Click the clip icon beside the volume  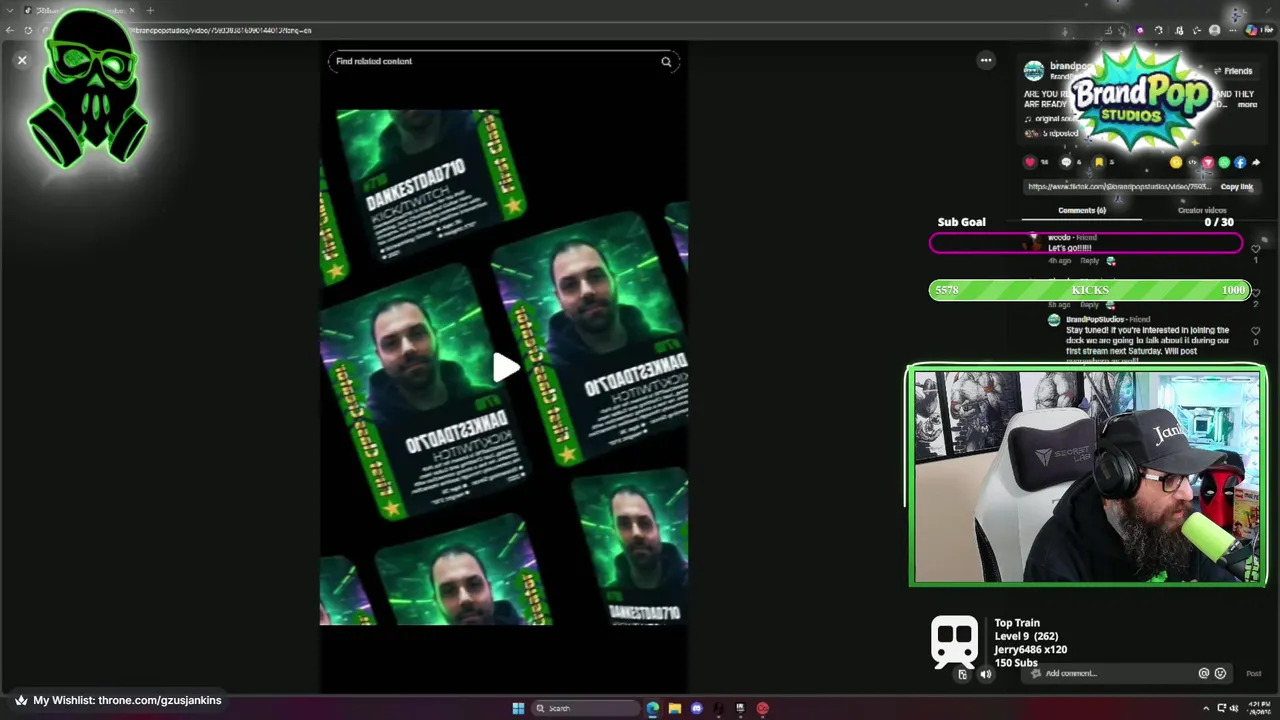click(963, 674)
